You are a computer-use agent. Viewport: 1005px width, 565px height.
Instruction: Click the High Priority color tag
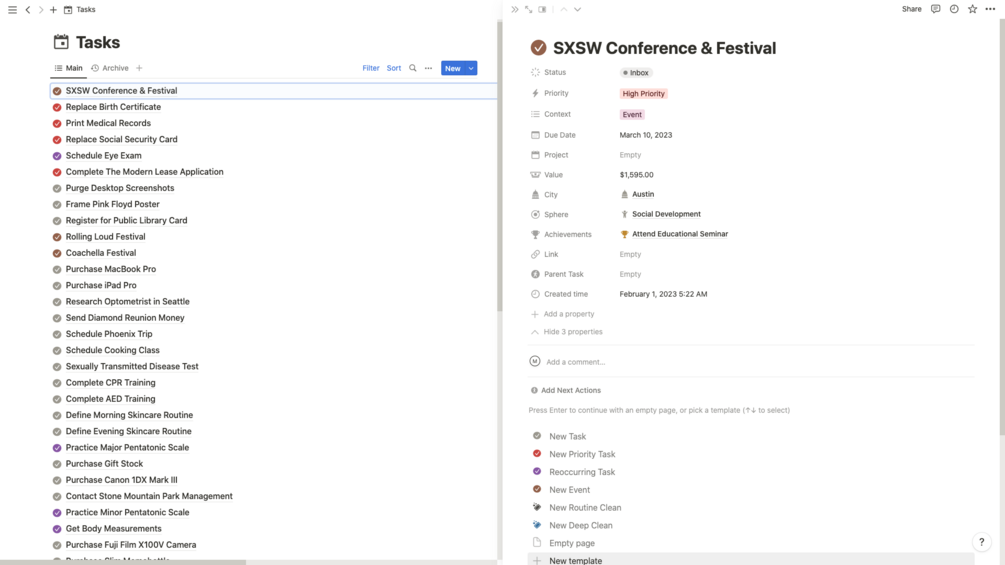coord(643,94)
